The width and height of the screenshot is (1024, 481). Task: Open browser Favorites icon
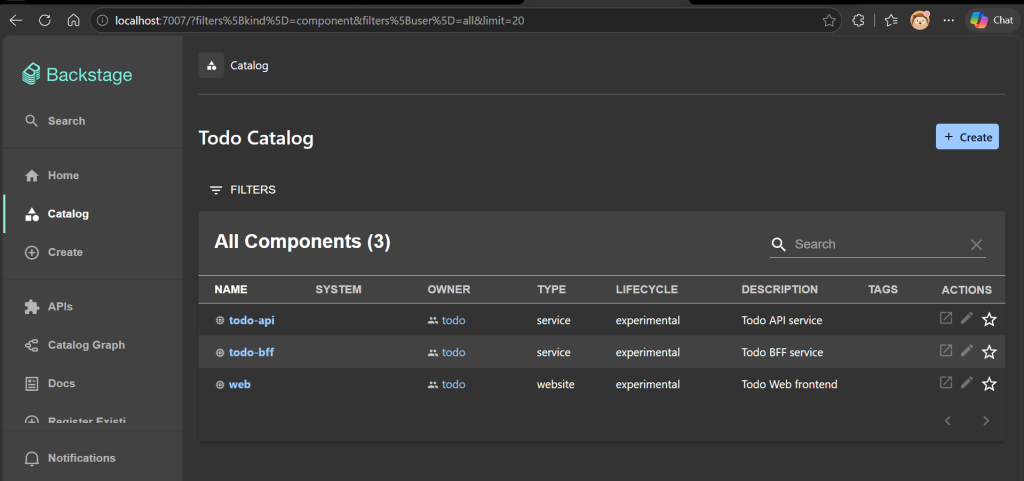(x=891, y=20)
